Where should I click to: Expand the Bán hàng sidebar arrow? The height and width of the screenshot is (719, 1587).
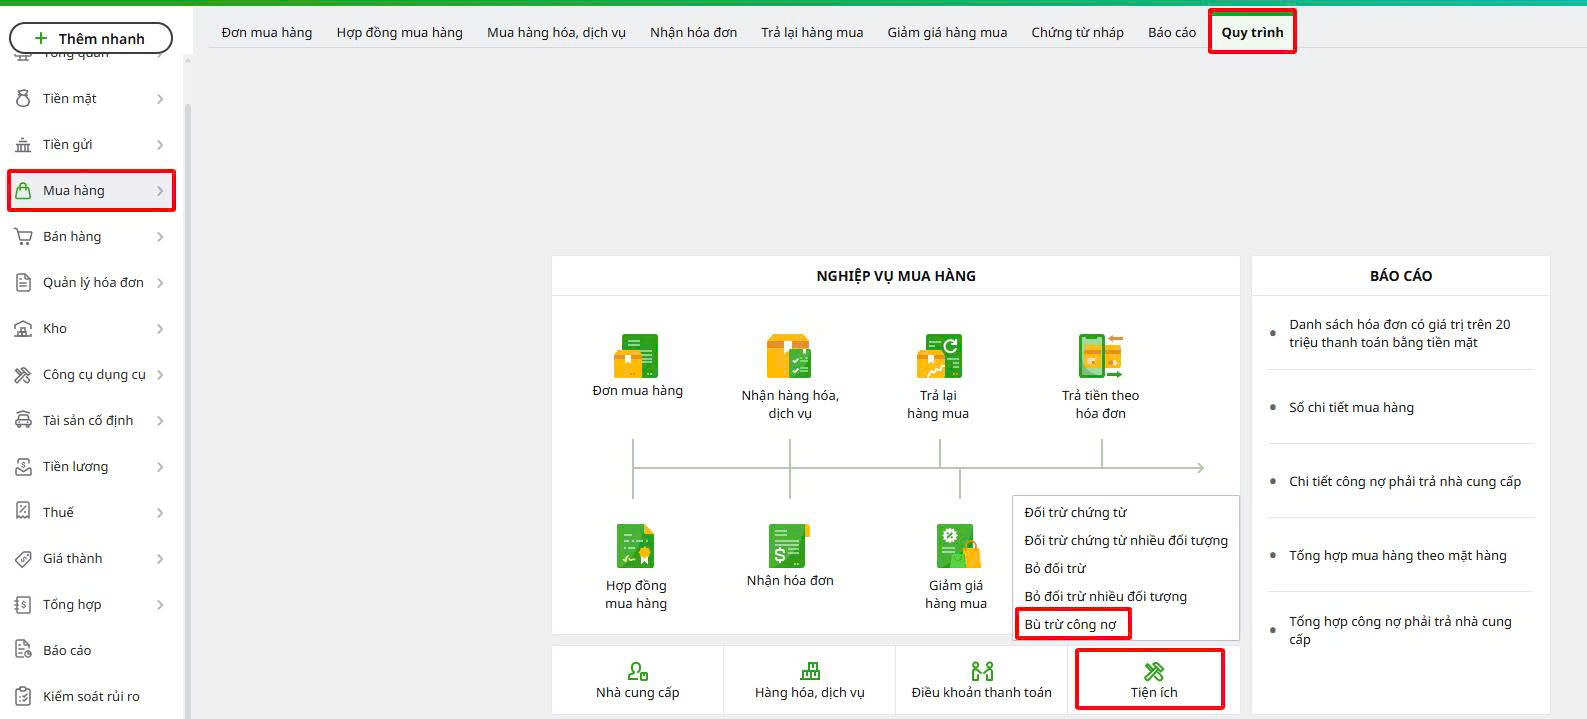[160, 237]
